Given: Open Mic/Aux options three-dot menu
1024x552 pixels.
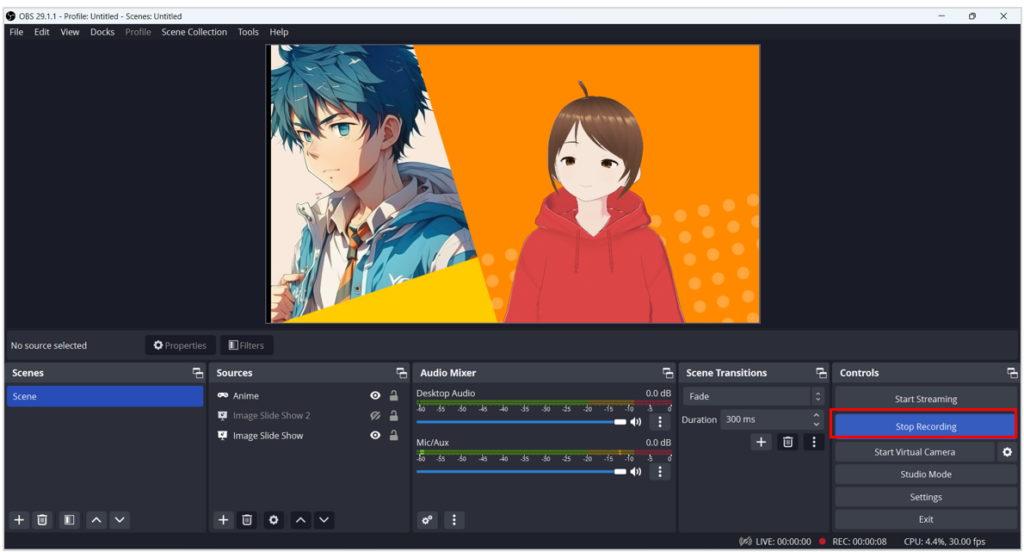Looking at the screenshot, I should 659,471.
